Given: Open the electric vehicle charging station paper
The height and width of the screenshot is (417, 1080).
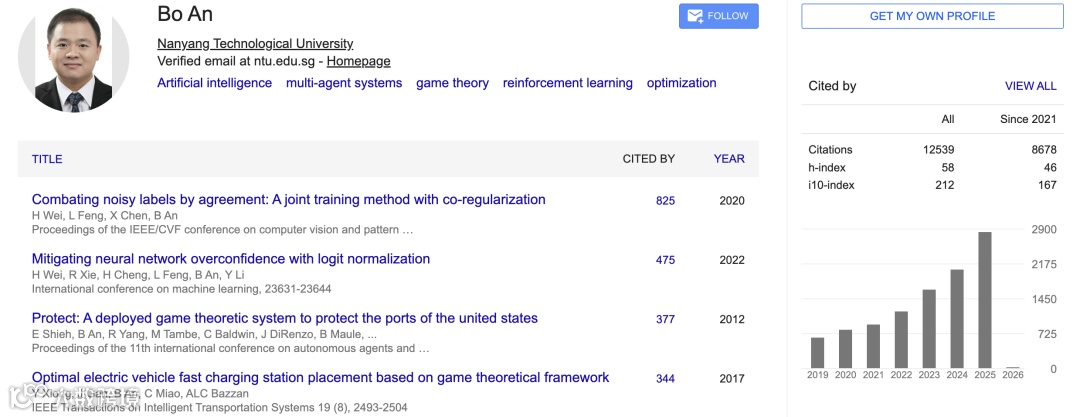Looking at the screenshot, I should [x=320, y=378].
